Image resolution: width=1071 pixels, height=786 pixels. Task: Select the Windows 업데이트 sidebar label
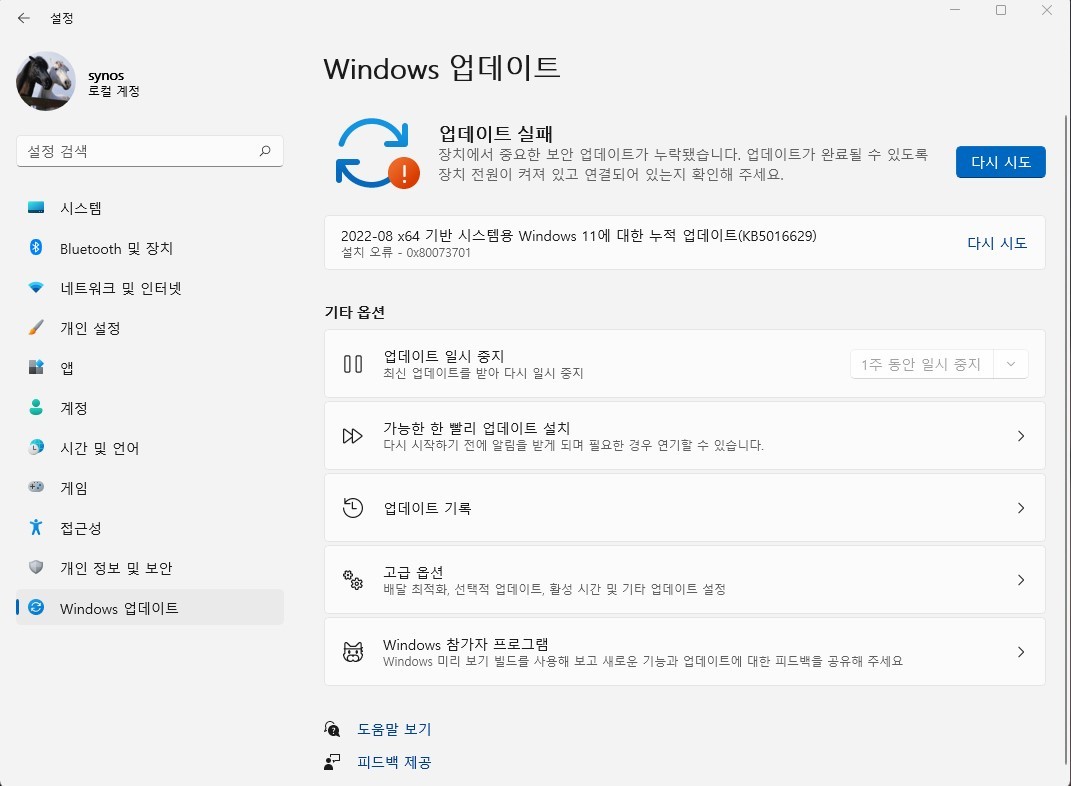[119, 608]
